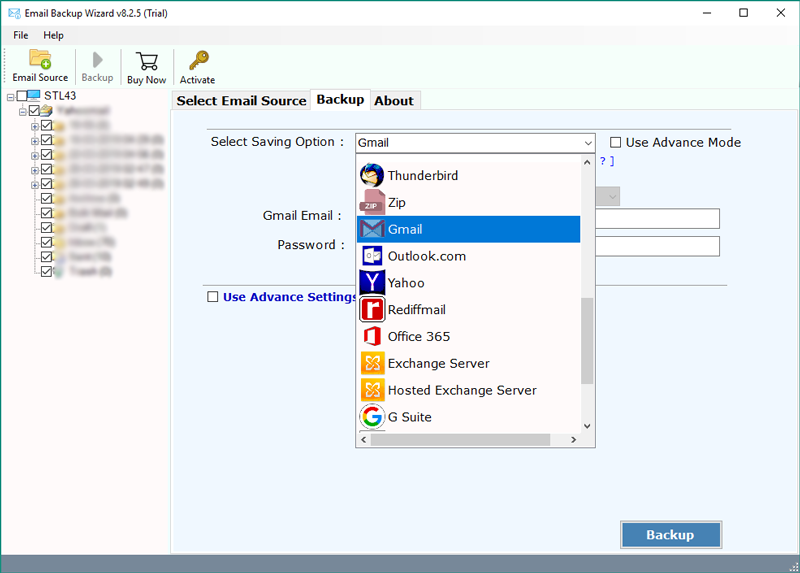
Task: Click the horizontal scrollbar thumb in list
Action: 461,439
